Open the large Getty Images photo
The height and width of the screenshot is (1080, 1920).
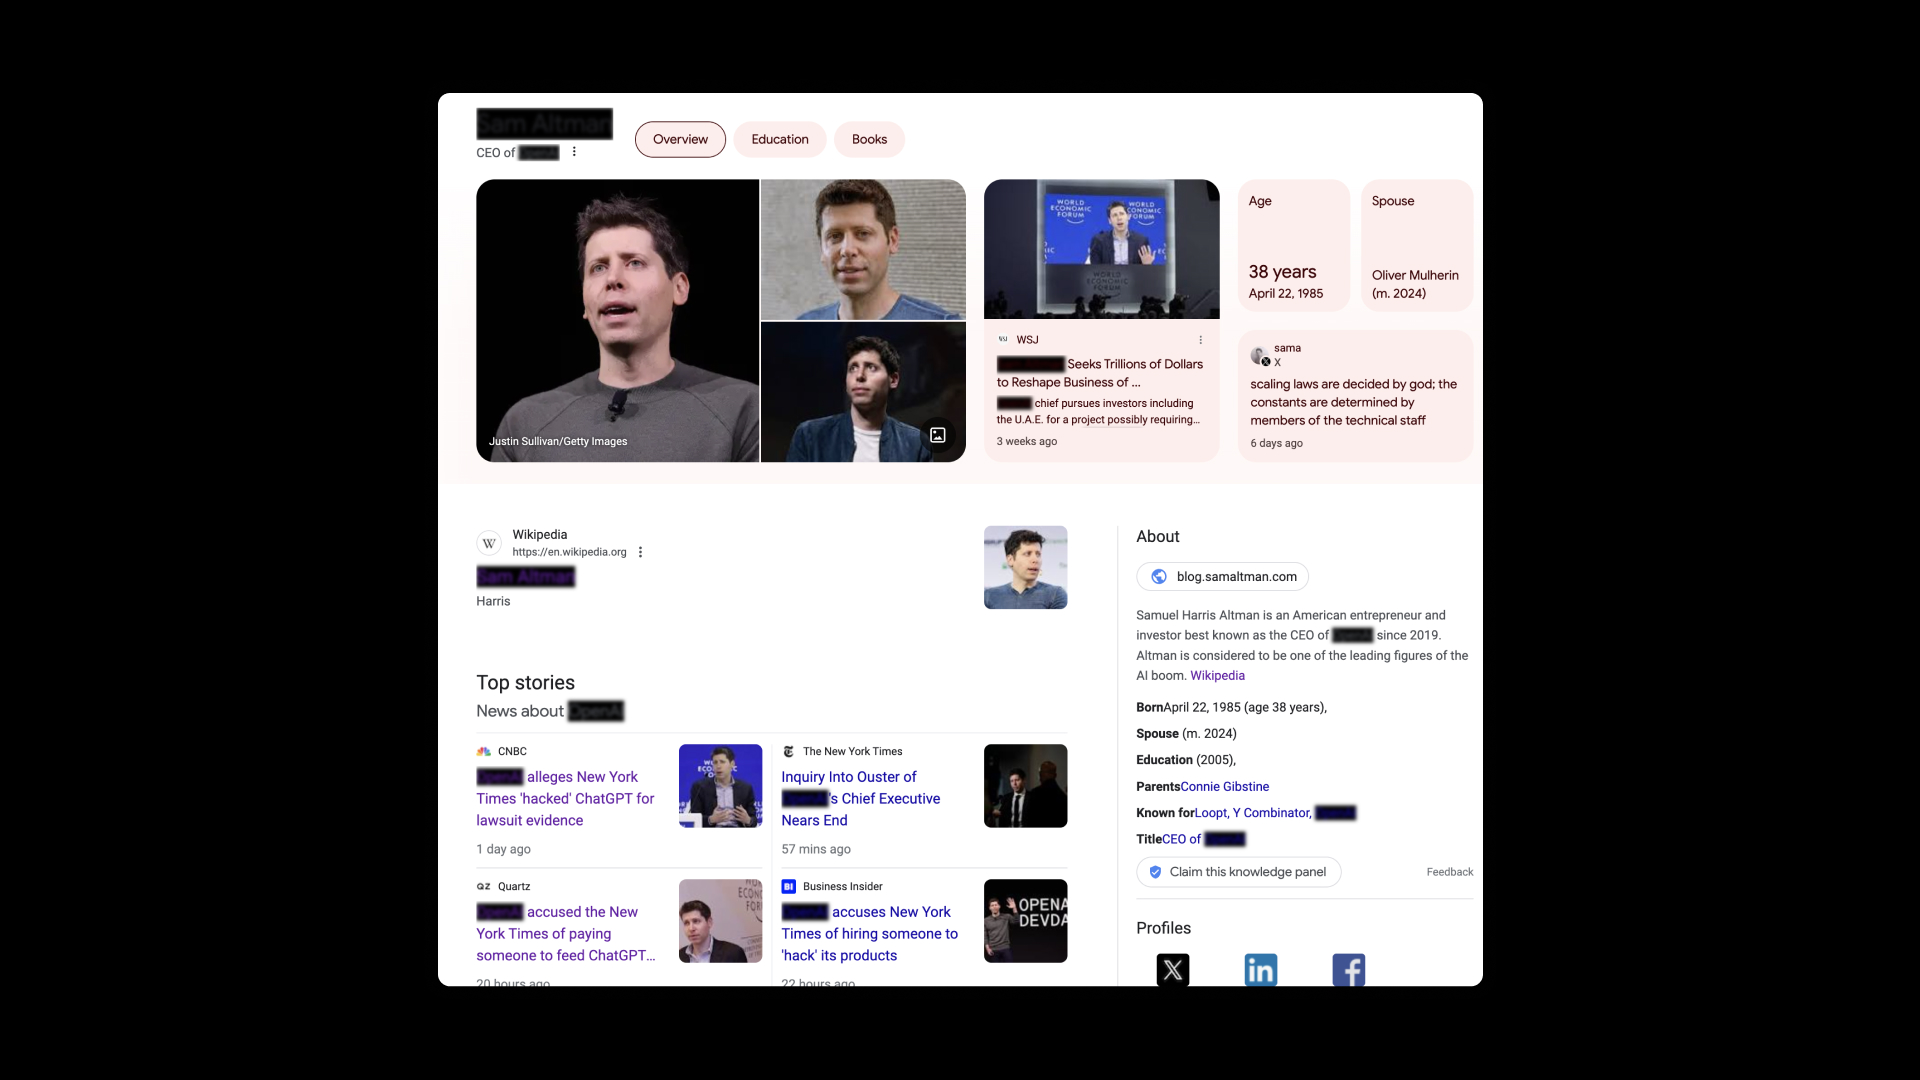pyautogui.click(x=618, y=321)
